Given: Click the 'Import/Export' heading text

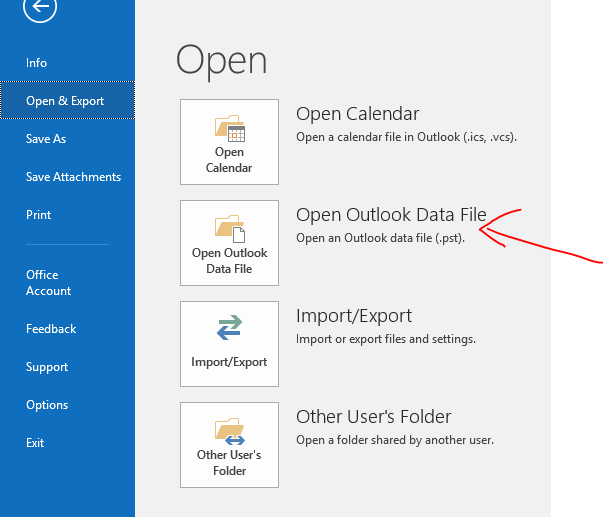Looking at the screenshot, I should (x=354, y=316).
